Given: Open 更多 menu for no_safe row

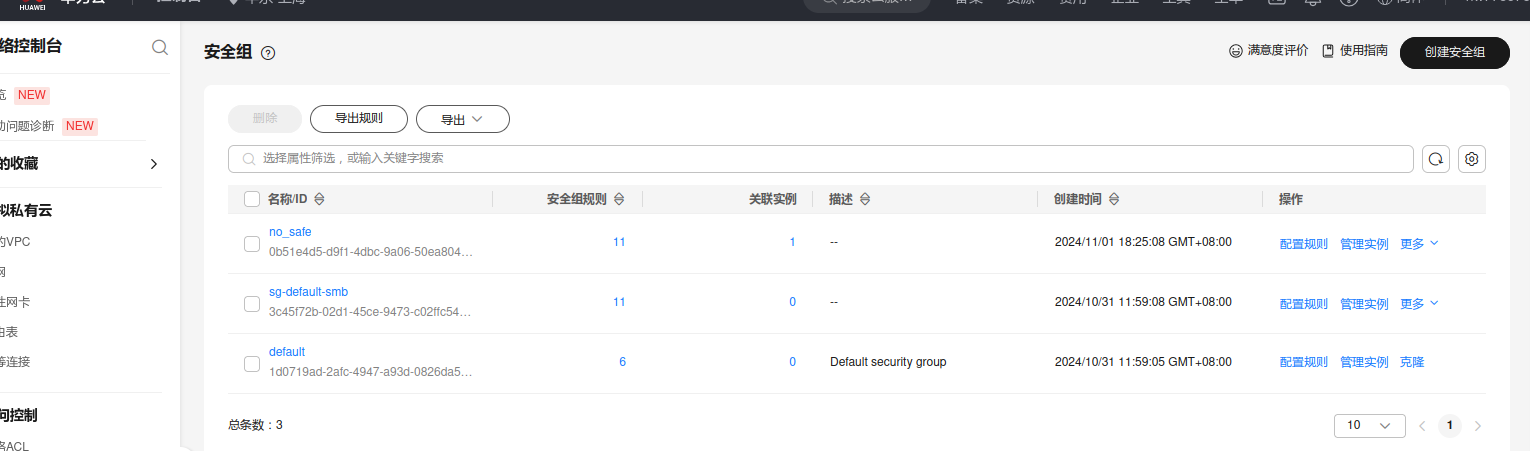Looking at the screenshot, I should pos(1419,243).
